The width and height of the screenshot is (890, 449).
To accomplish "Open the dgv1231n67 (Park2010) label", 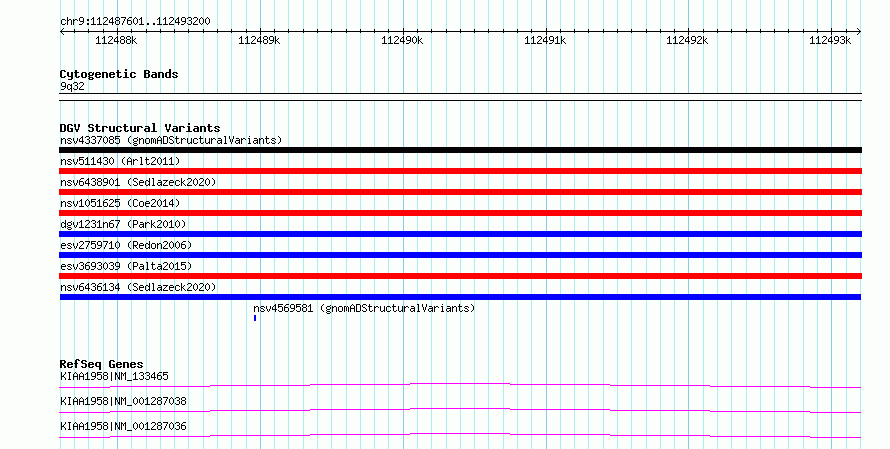I will tap(123, 224).
